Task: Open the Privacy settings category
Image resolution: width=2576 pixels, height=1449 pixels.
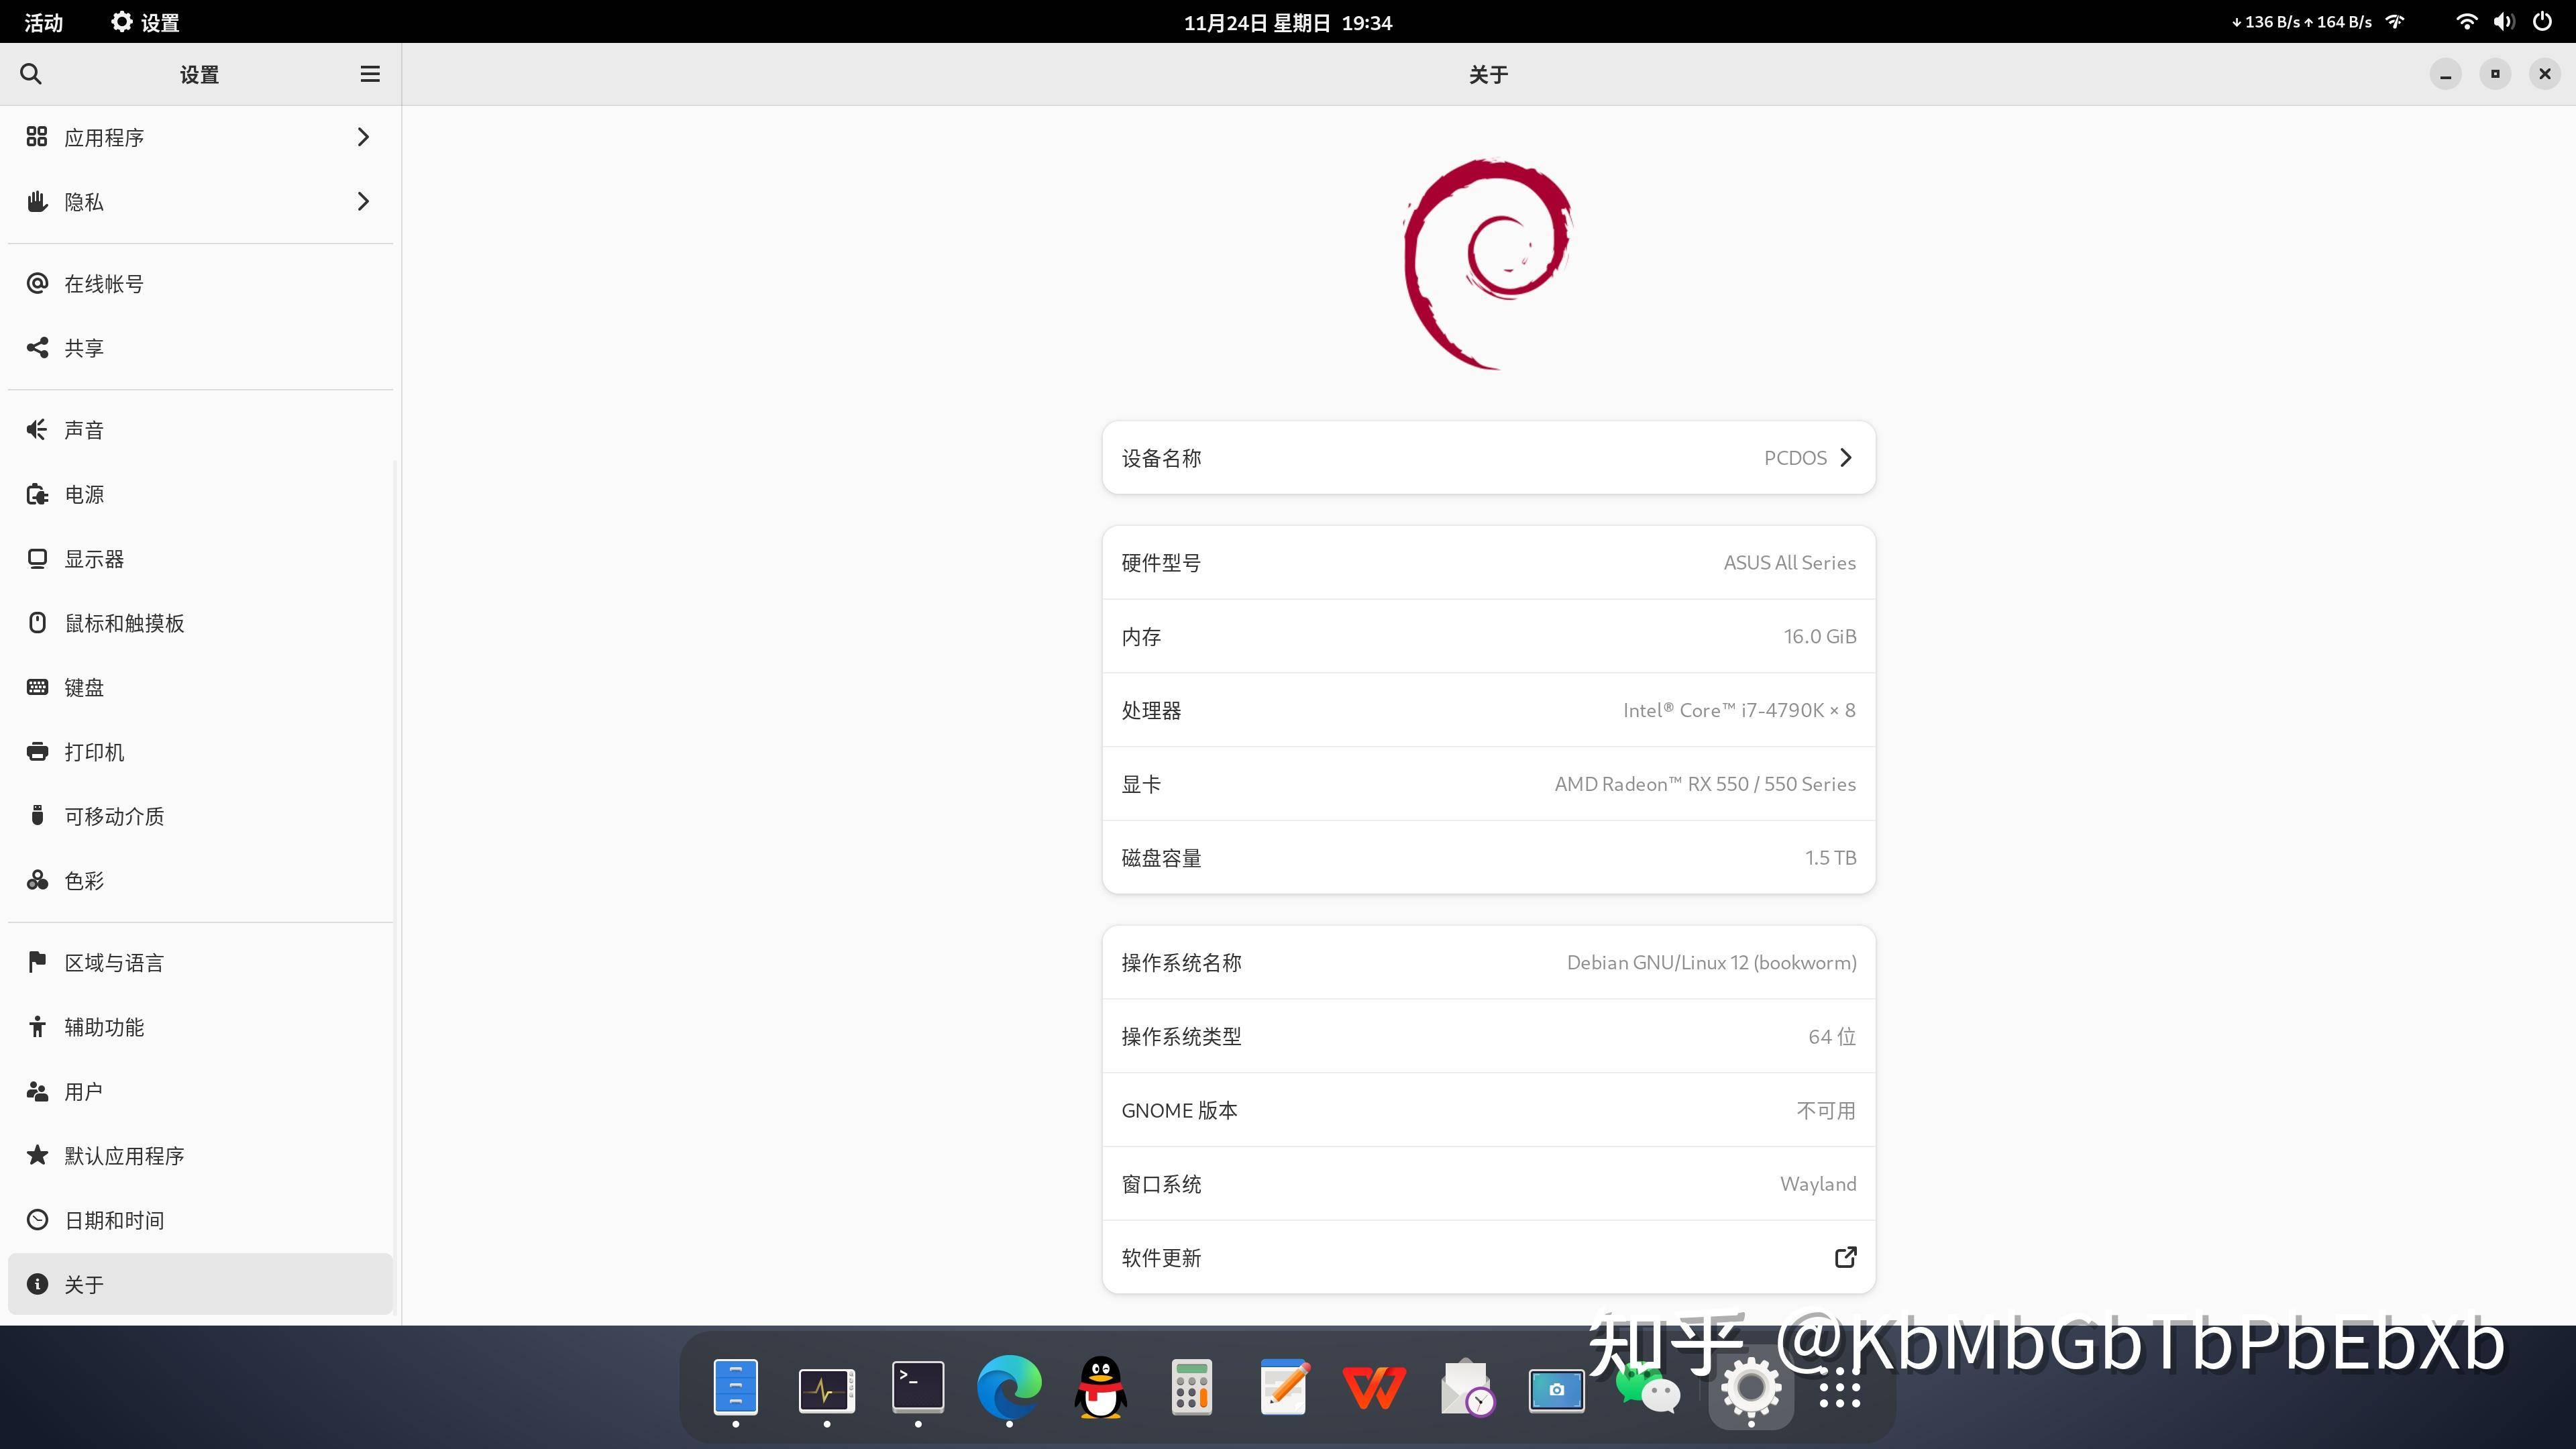Action: click(x=200, y=202)
